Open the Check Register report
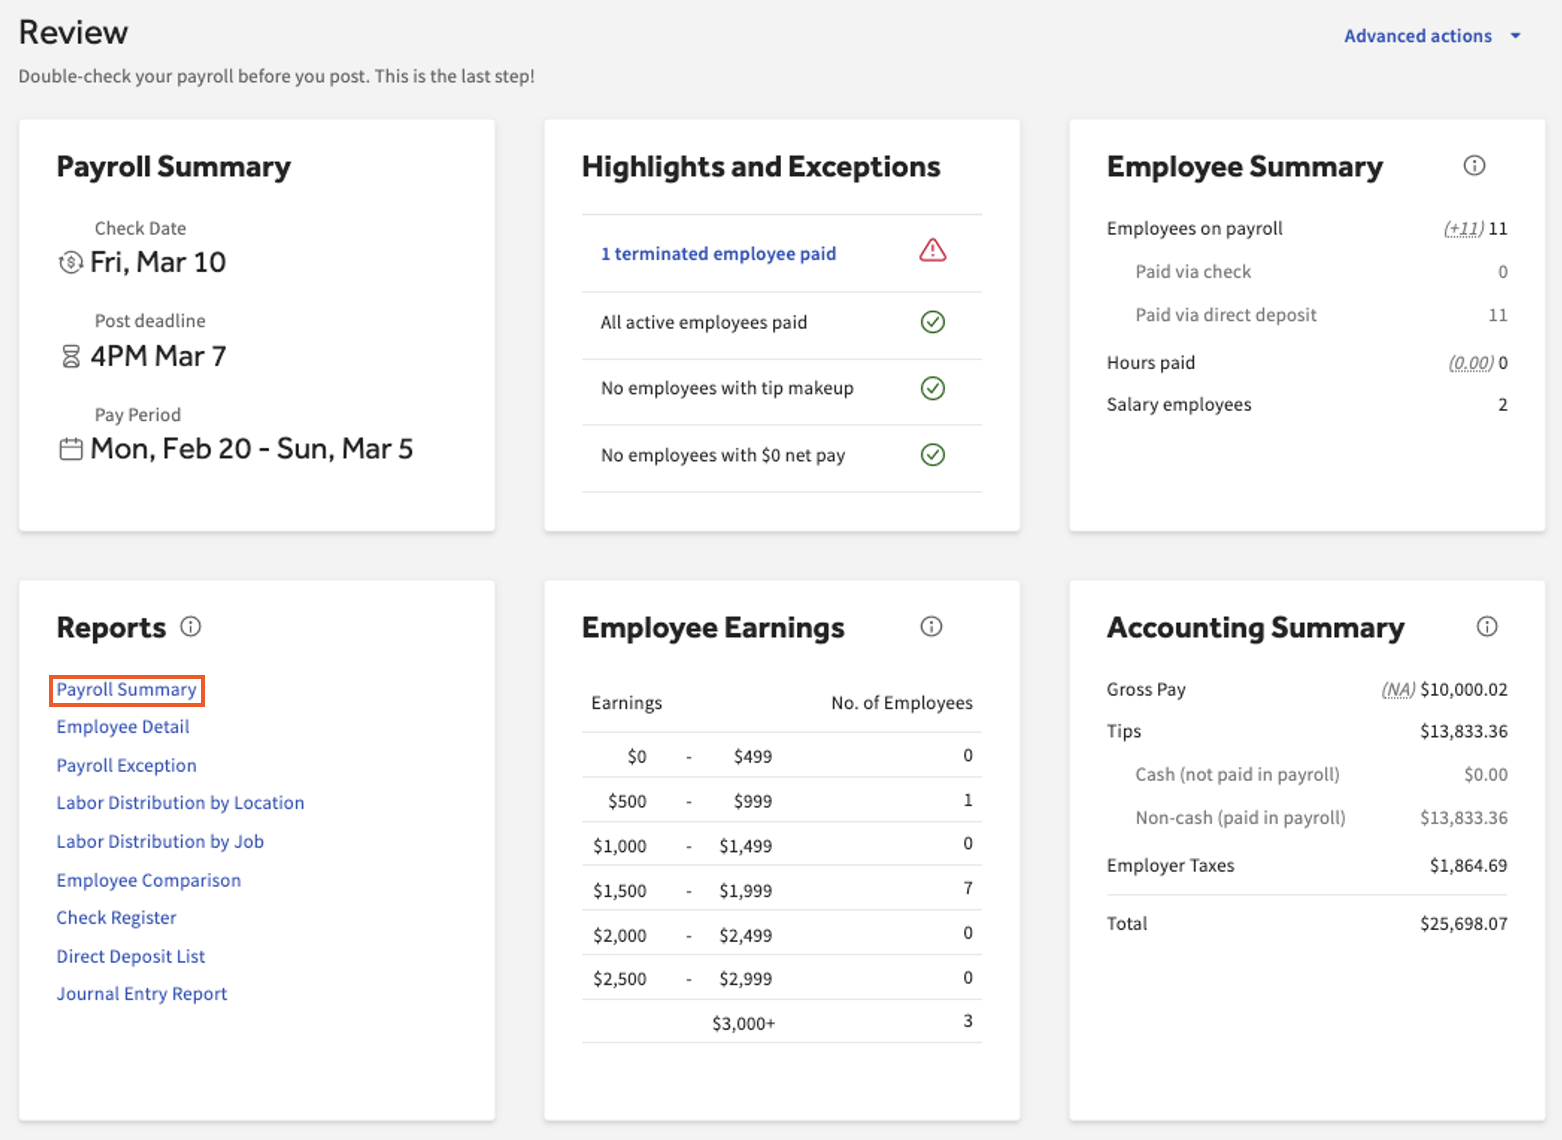1562x1140 pixels. (x=116, y=917)
